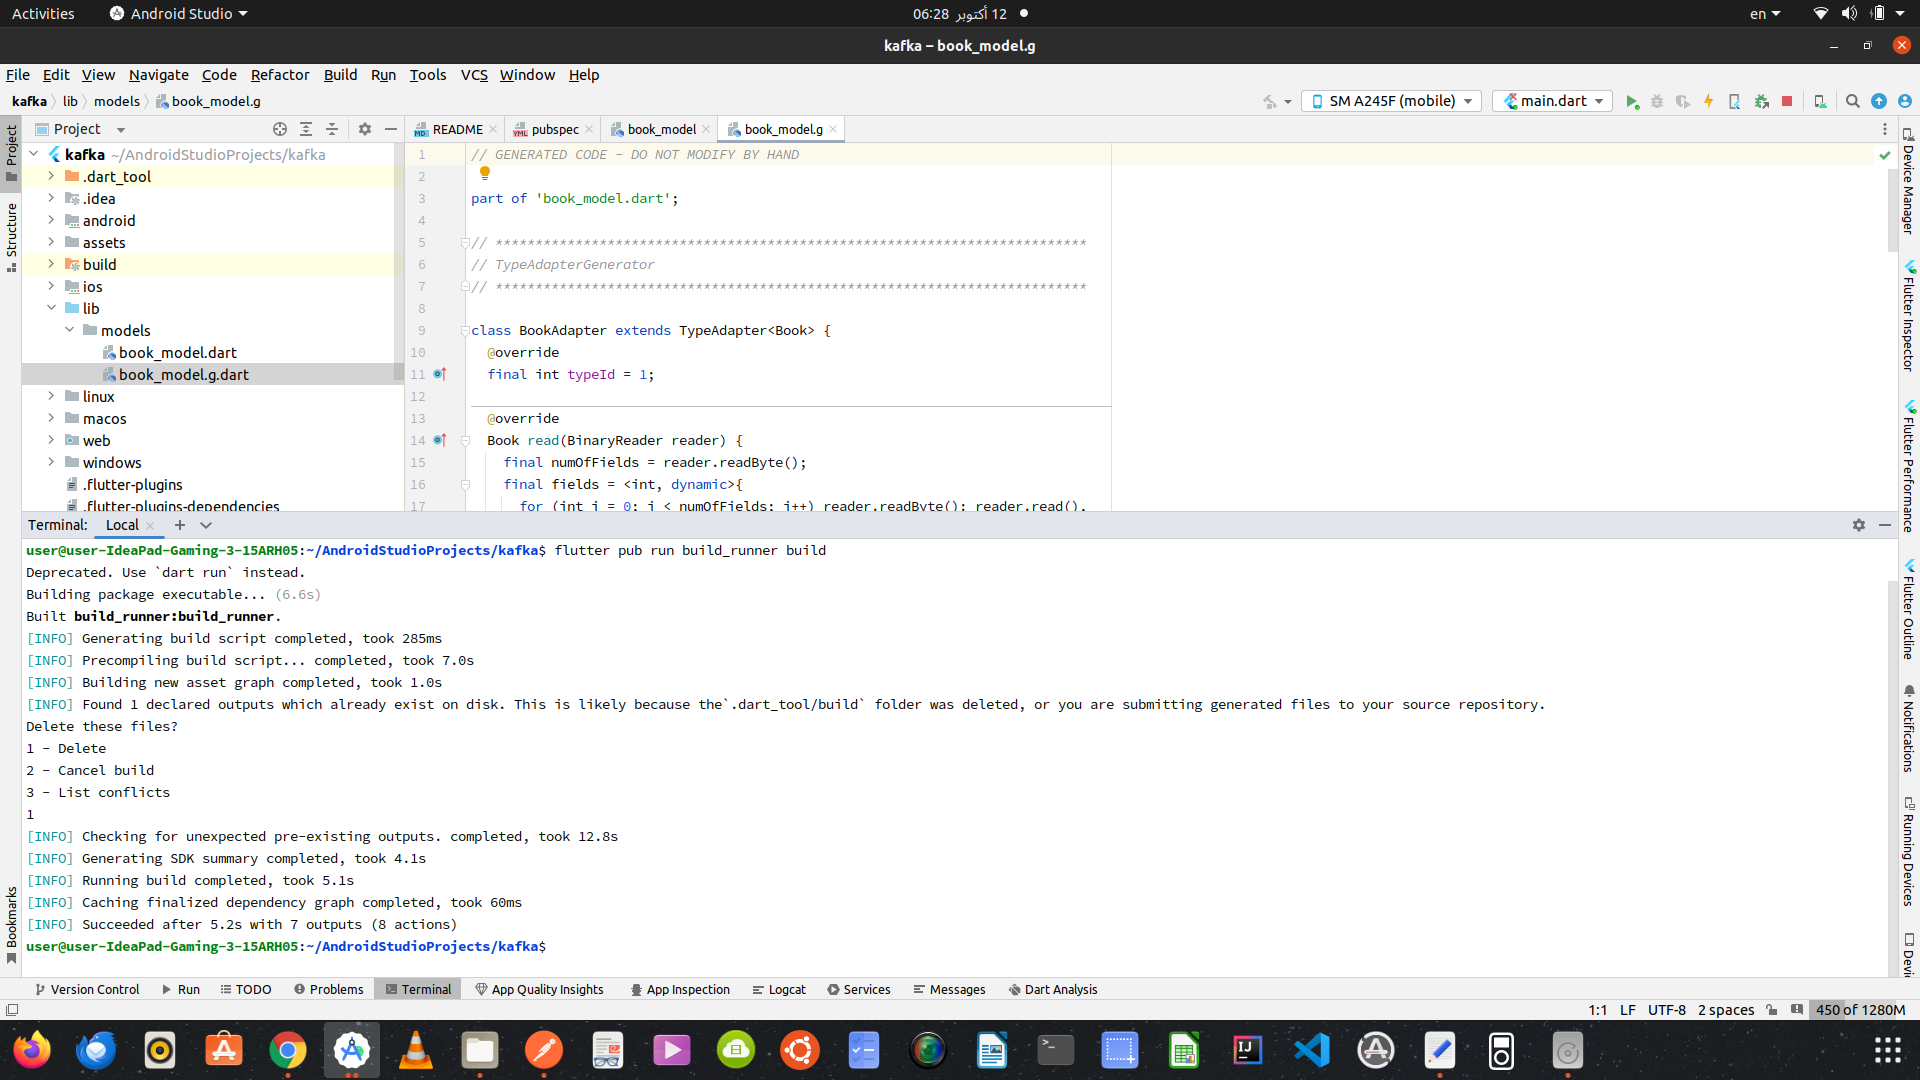
Task: Expand the build folder in tree
Action: pos(51,264)
